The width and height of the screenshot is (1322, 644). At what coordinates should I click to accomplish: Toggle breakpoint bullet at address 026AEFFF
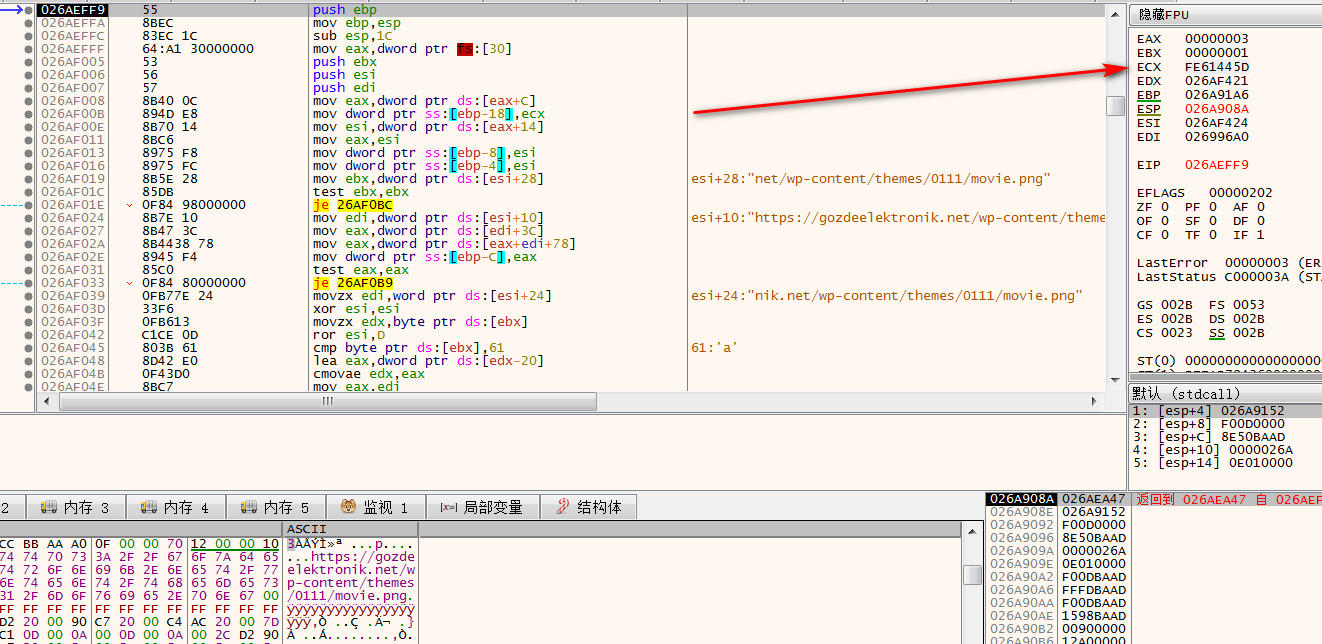[x=28, y=49]
